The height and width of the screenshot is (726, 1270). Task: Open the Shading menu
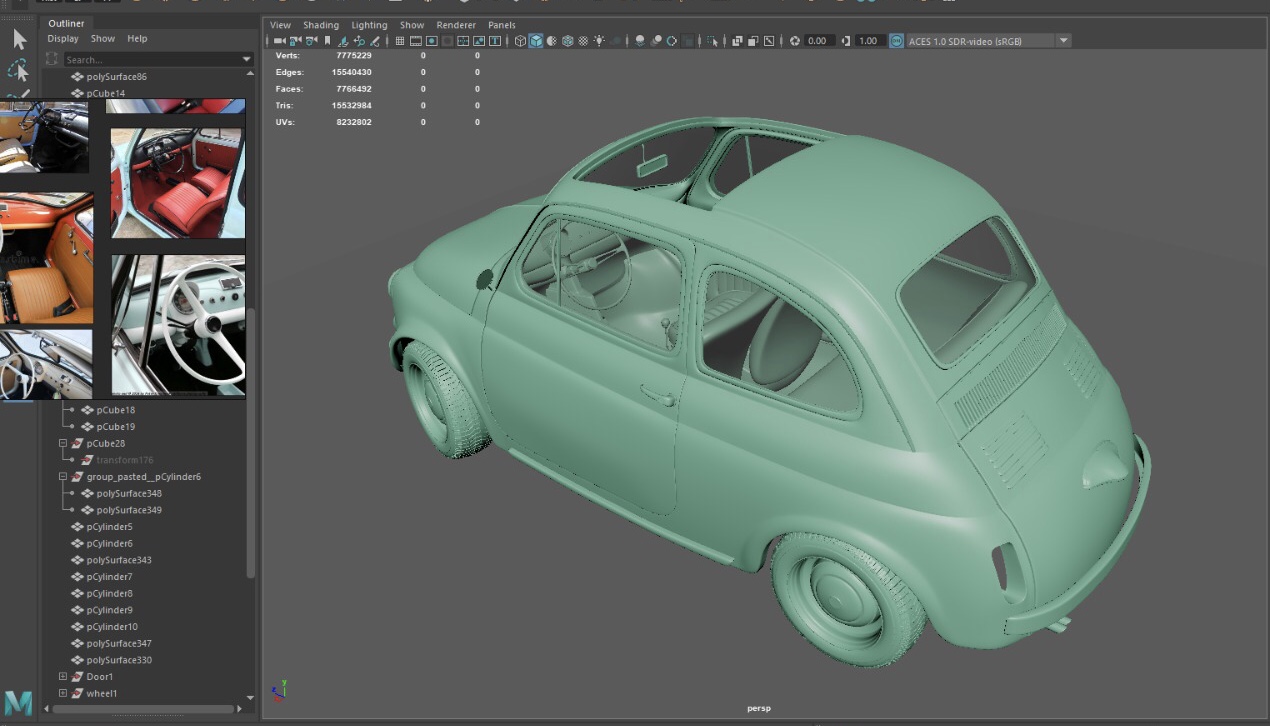(x=321, y=24)
